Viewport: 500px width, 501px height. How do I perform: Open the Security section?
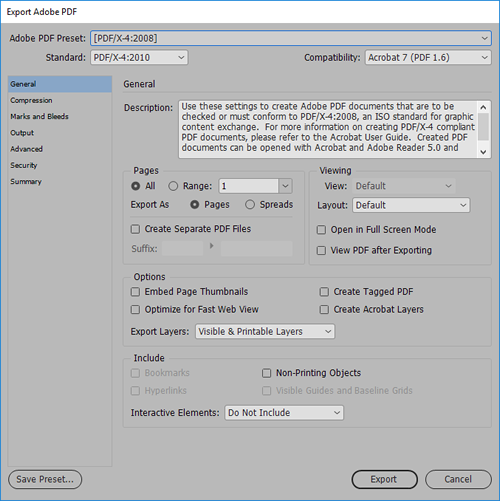(x=60, y=165)
